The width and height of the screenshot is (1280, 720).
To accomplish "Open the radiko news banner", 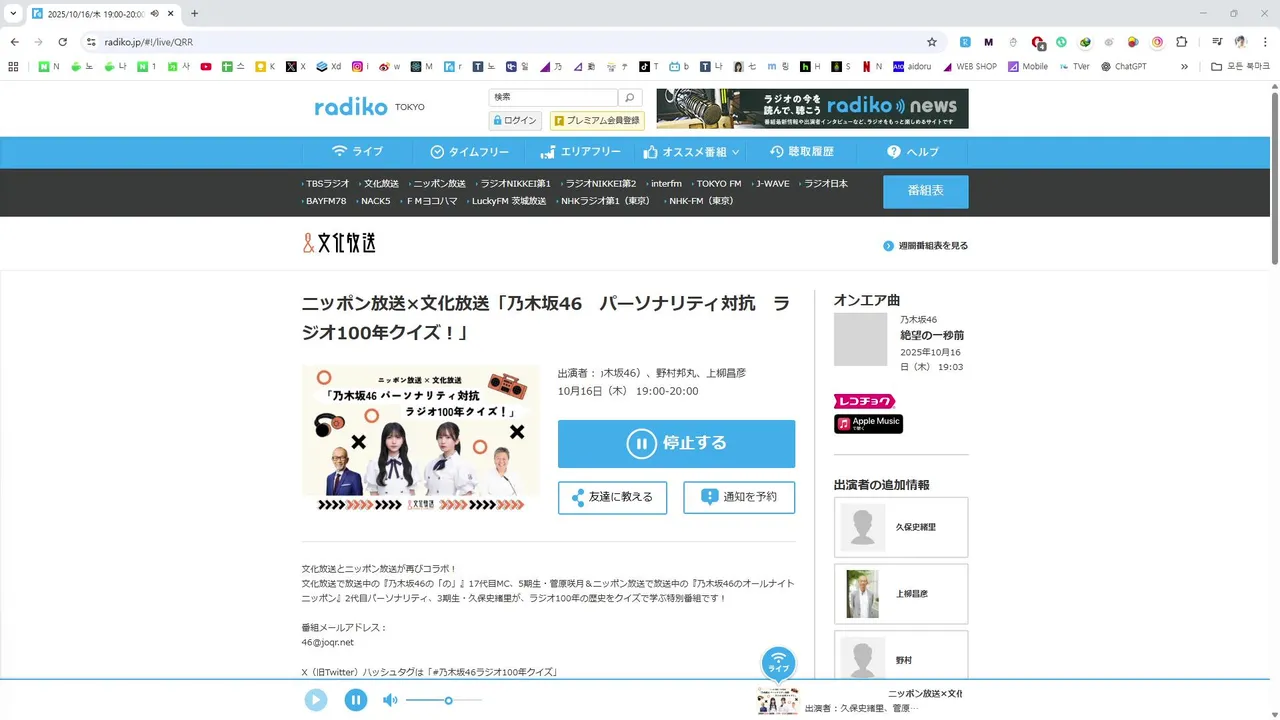I will (x=812, y=108).
